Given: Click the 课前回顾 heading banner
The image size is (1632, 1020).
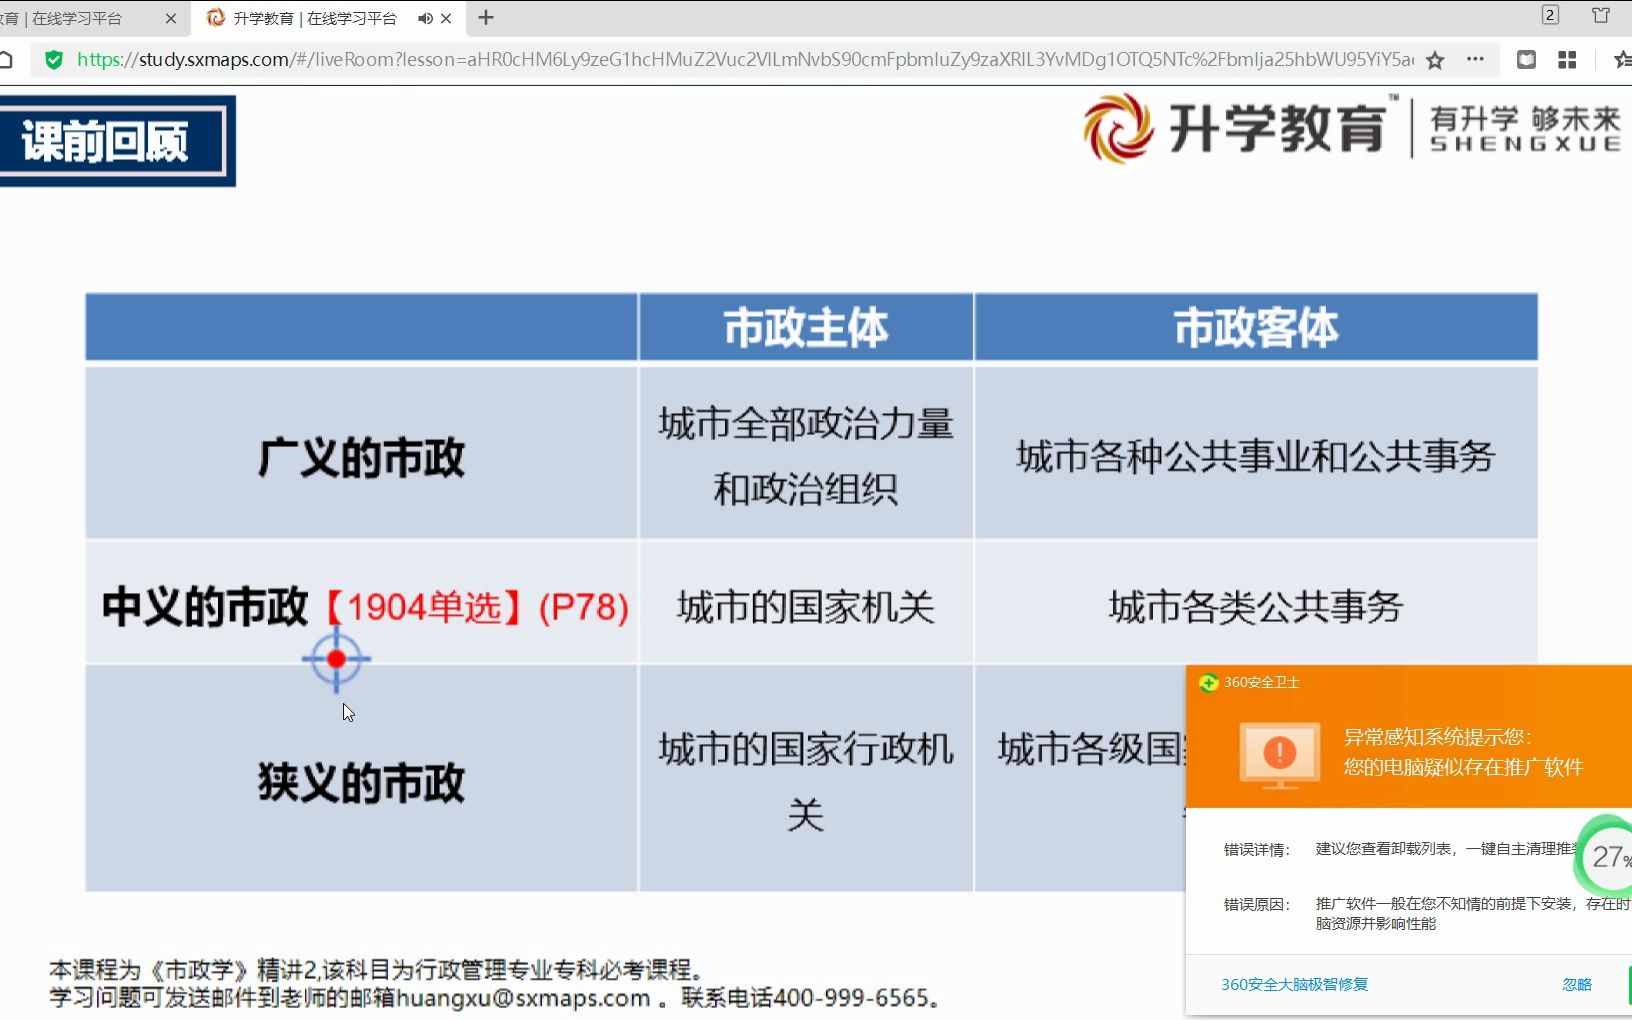Looking at the screenshot, I should point(117,141).
